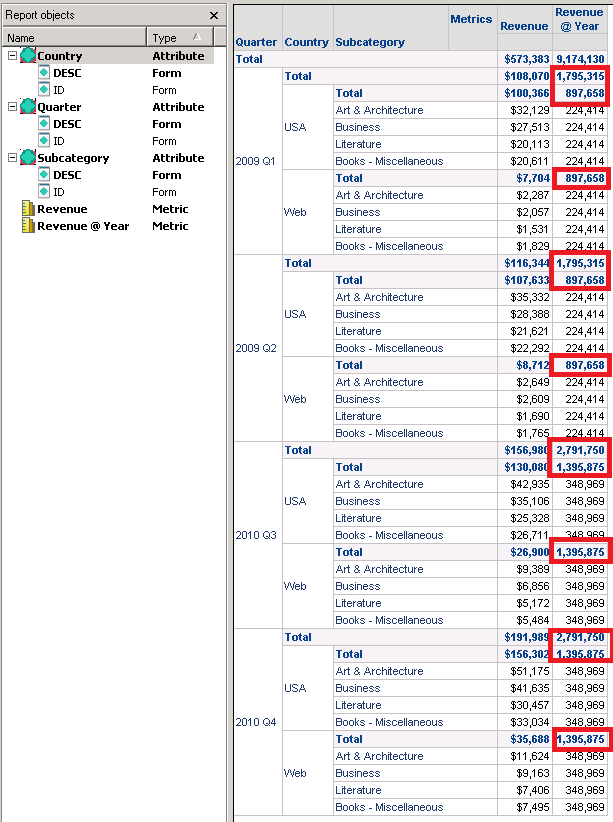Click the Country attribute icon in Report objects
Screen dimensions: 613x822
(x=28, y=56)
